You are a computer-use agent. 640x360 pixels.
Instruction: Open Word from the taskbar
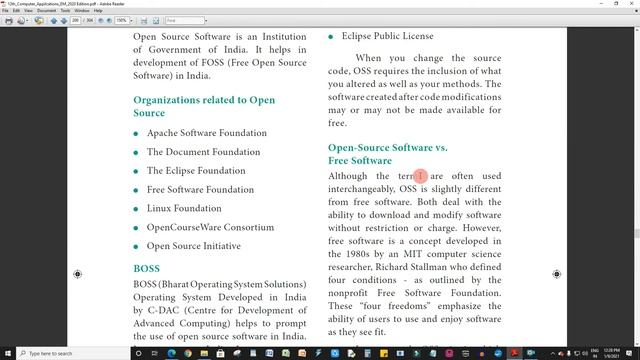click(269, 353)
